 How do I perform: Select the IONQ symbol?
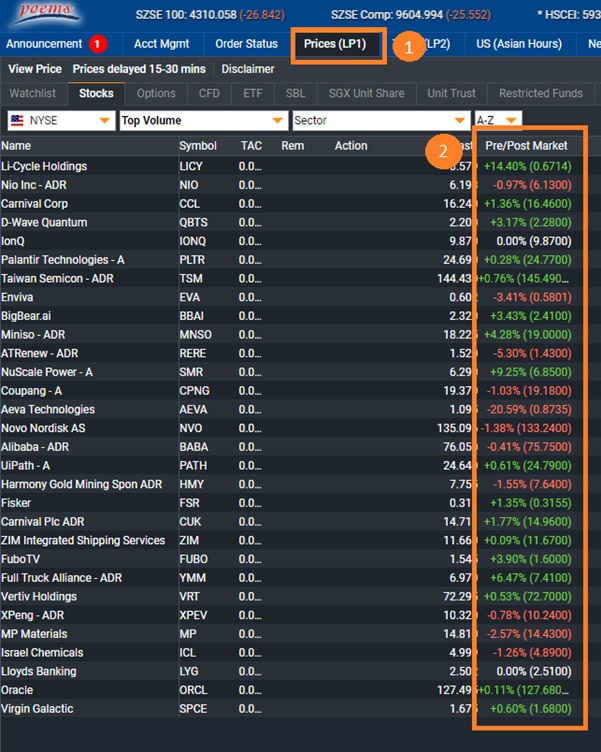pos(193,241)
